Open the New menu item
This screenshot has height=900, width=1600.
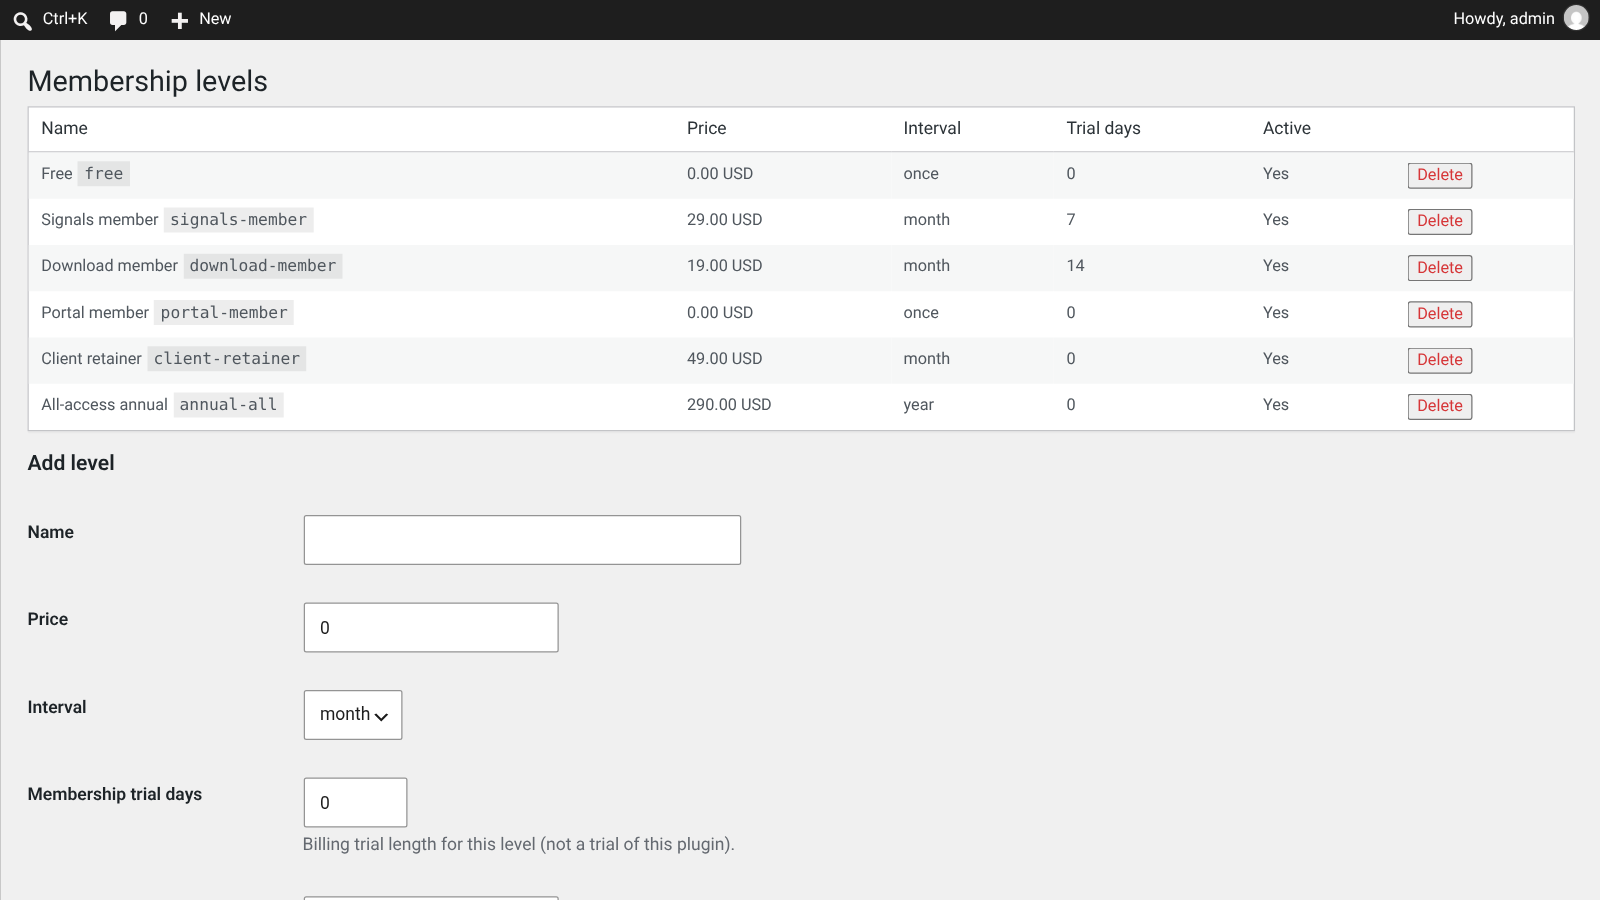click(201, 19)
